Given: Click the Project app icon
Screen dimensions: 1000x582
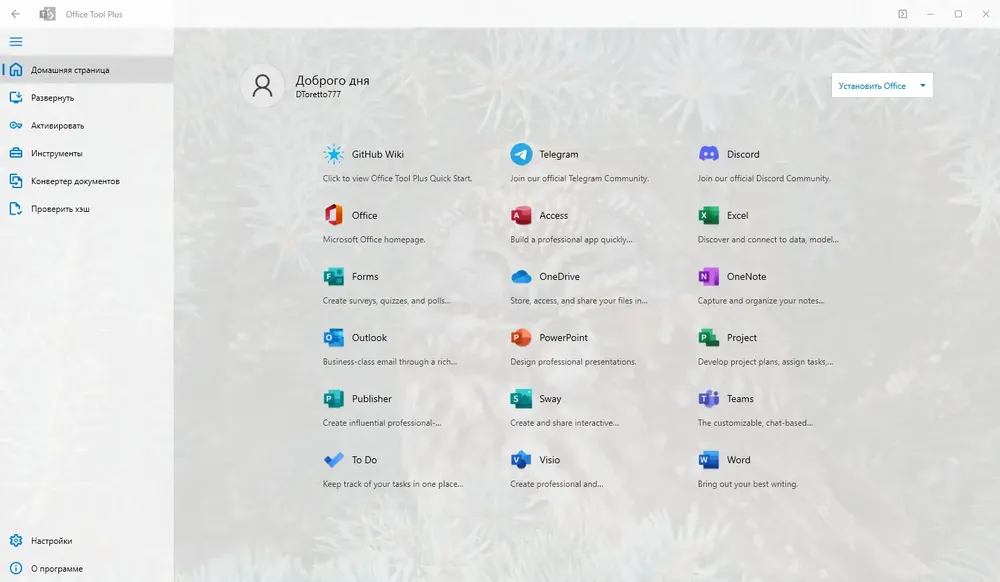Looking at the screenshot, I should (x=709, y=338).
